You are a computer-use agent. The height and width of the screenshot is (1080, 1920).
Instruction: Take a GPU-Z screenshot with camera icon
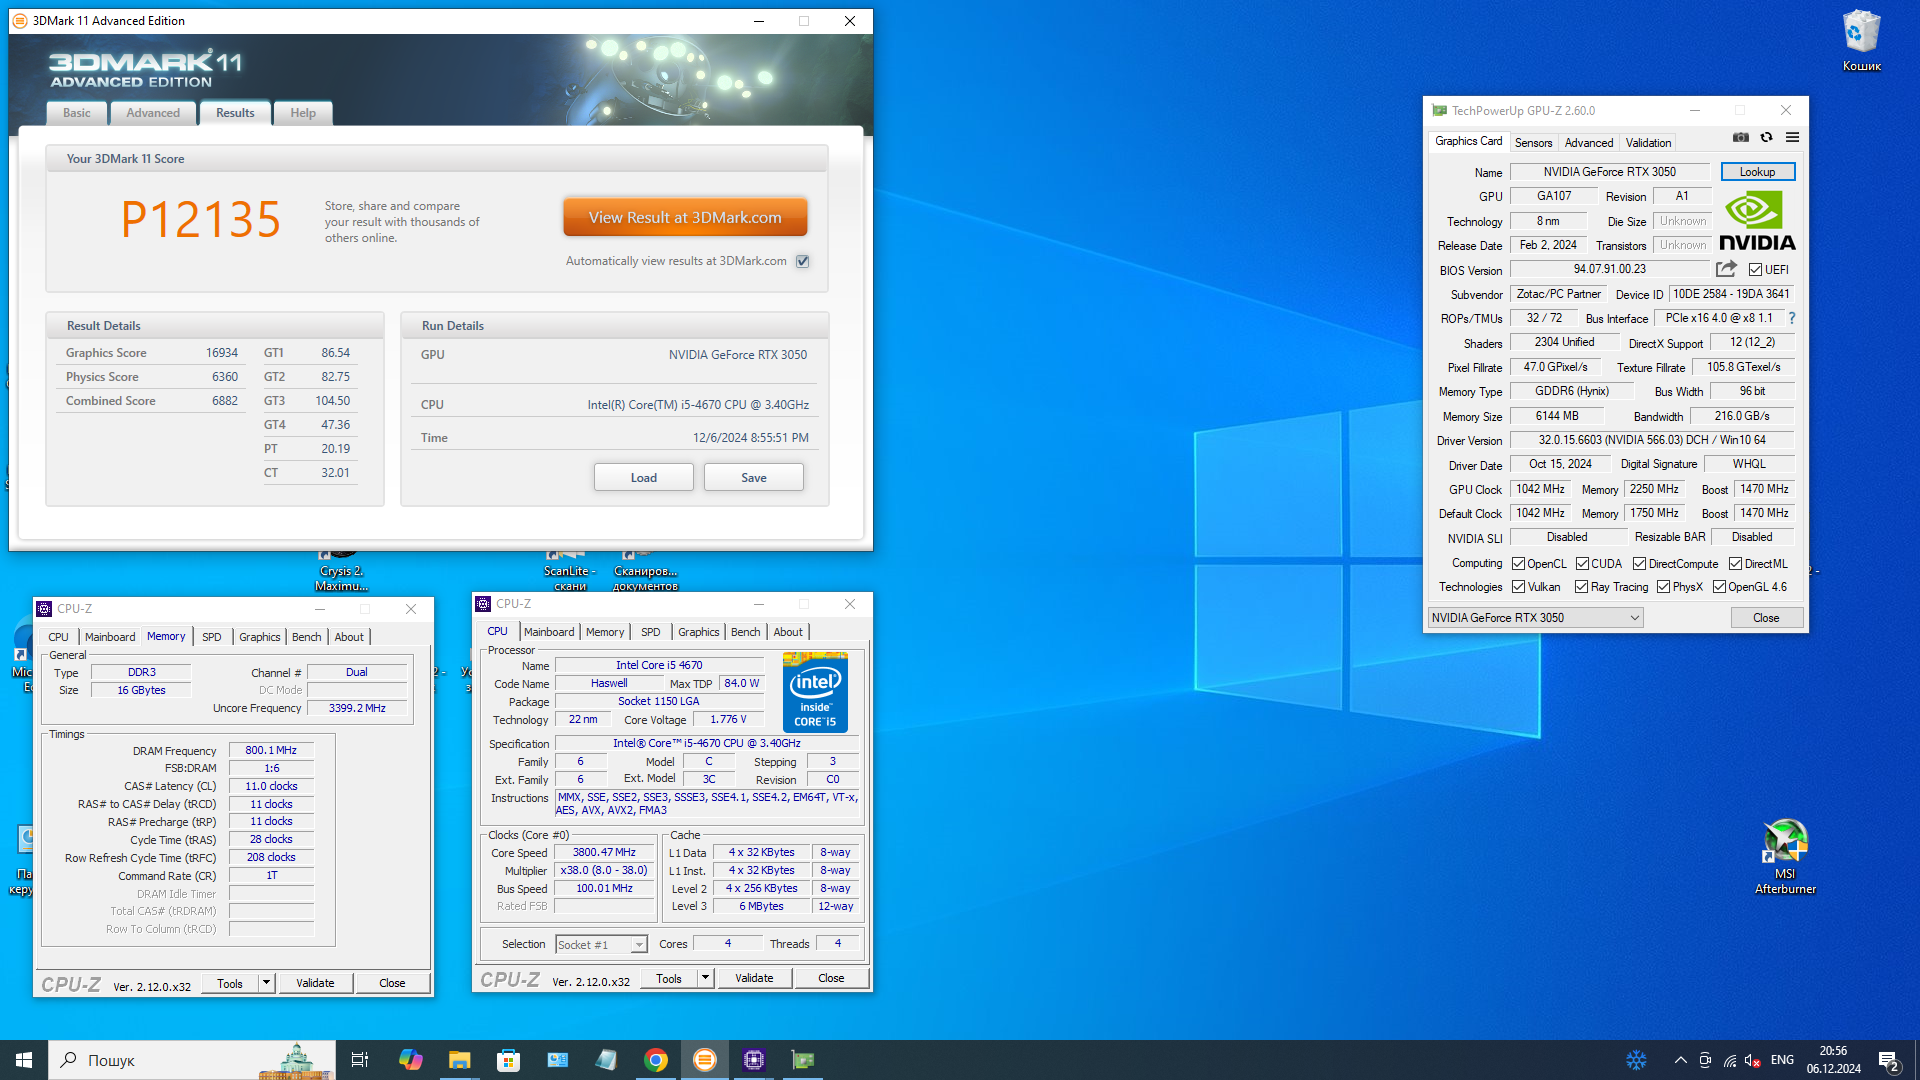pos(1741,138)
